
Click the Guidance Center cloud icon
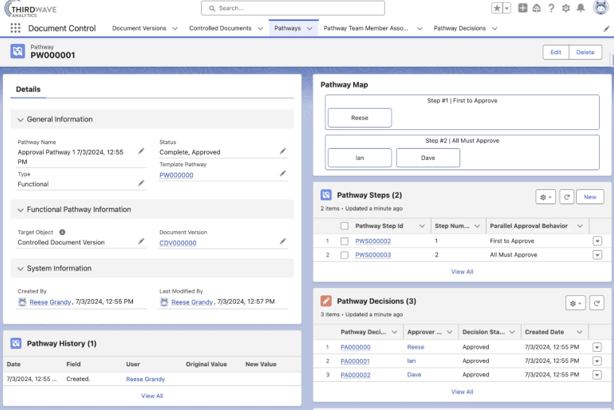[x=536, y=8]
